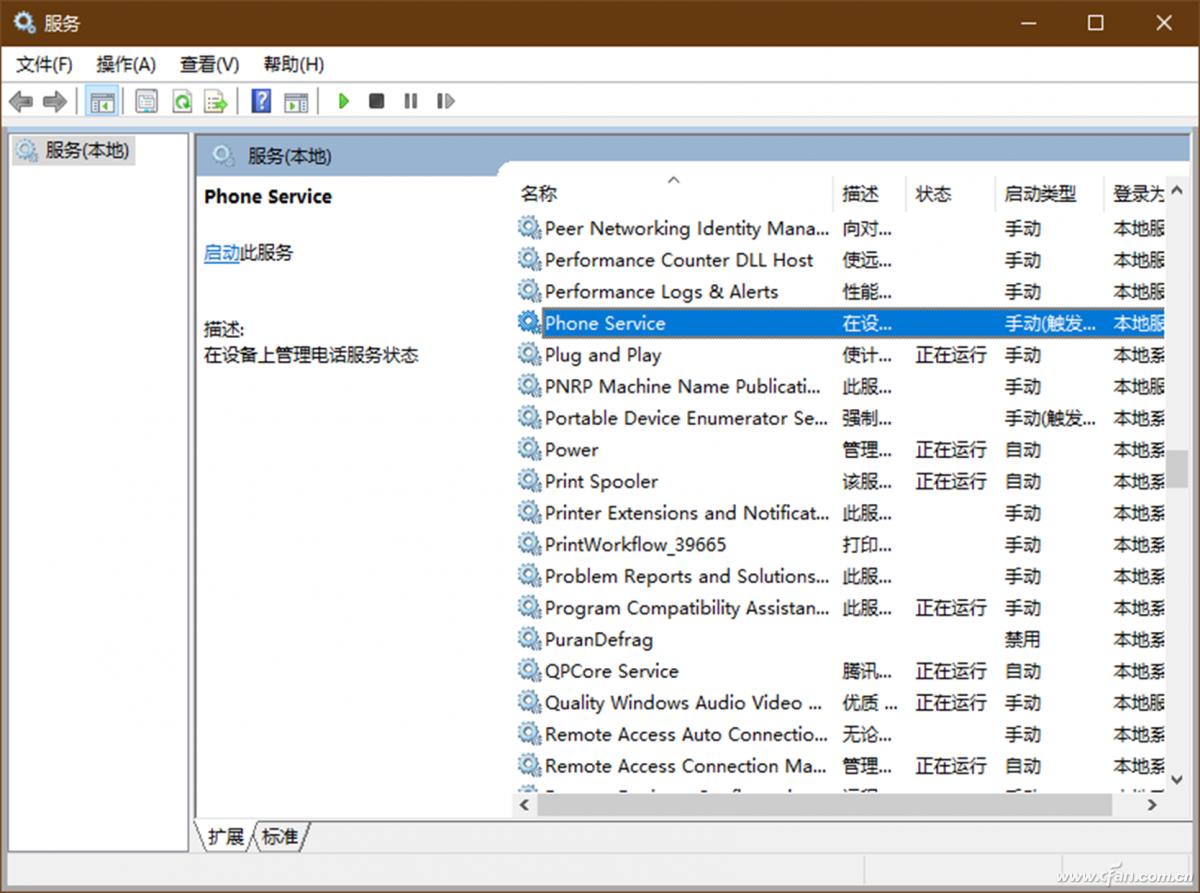Image resolution: width=1200 pixels, height=893 pixels.
Task: Click the gear icon beside PuranDefrag
Action: pos(529,638)
